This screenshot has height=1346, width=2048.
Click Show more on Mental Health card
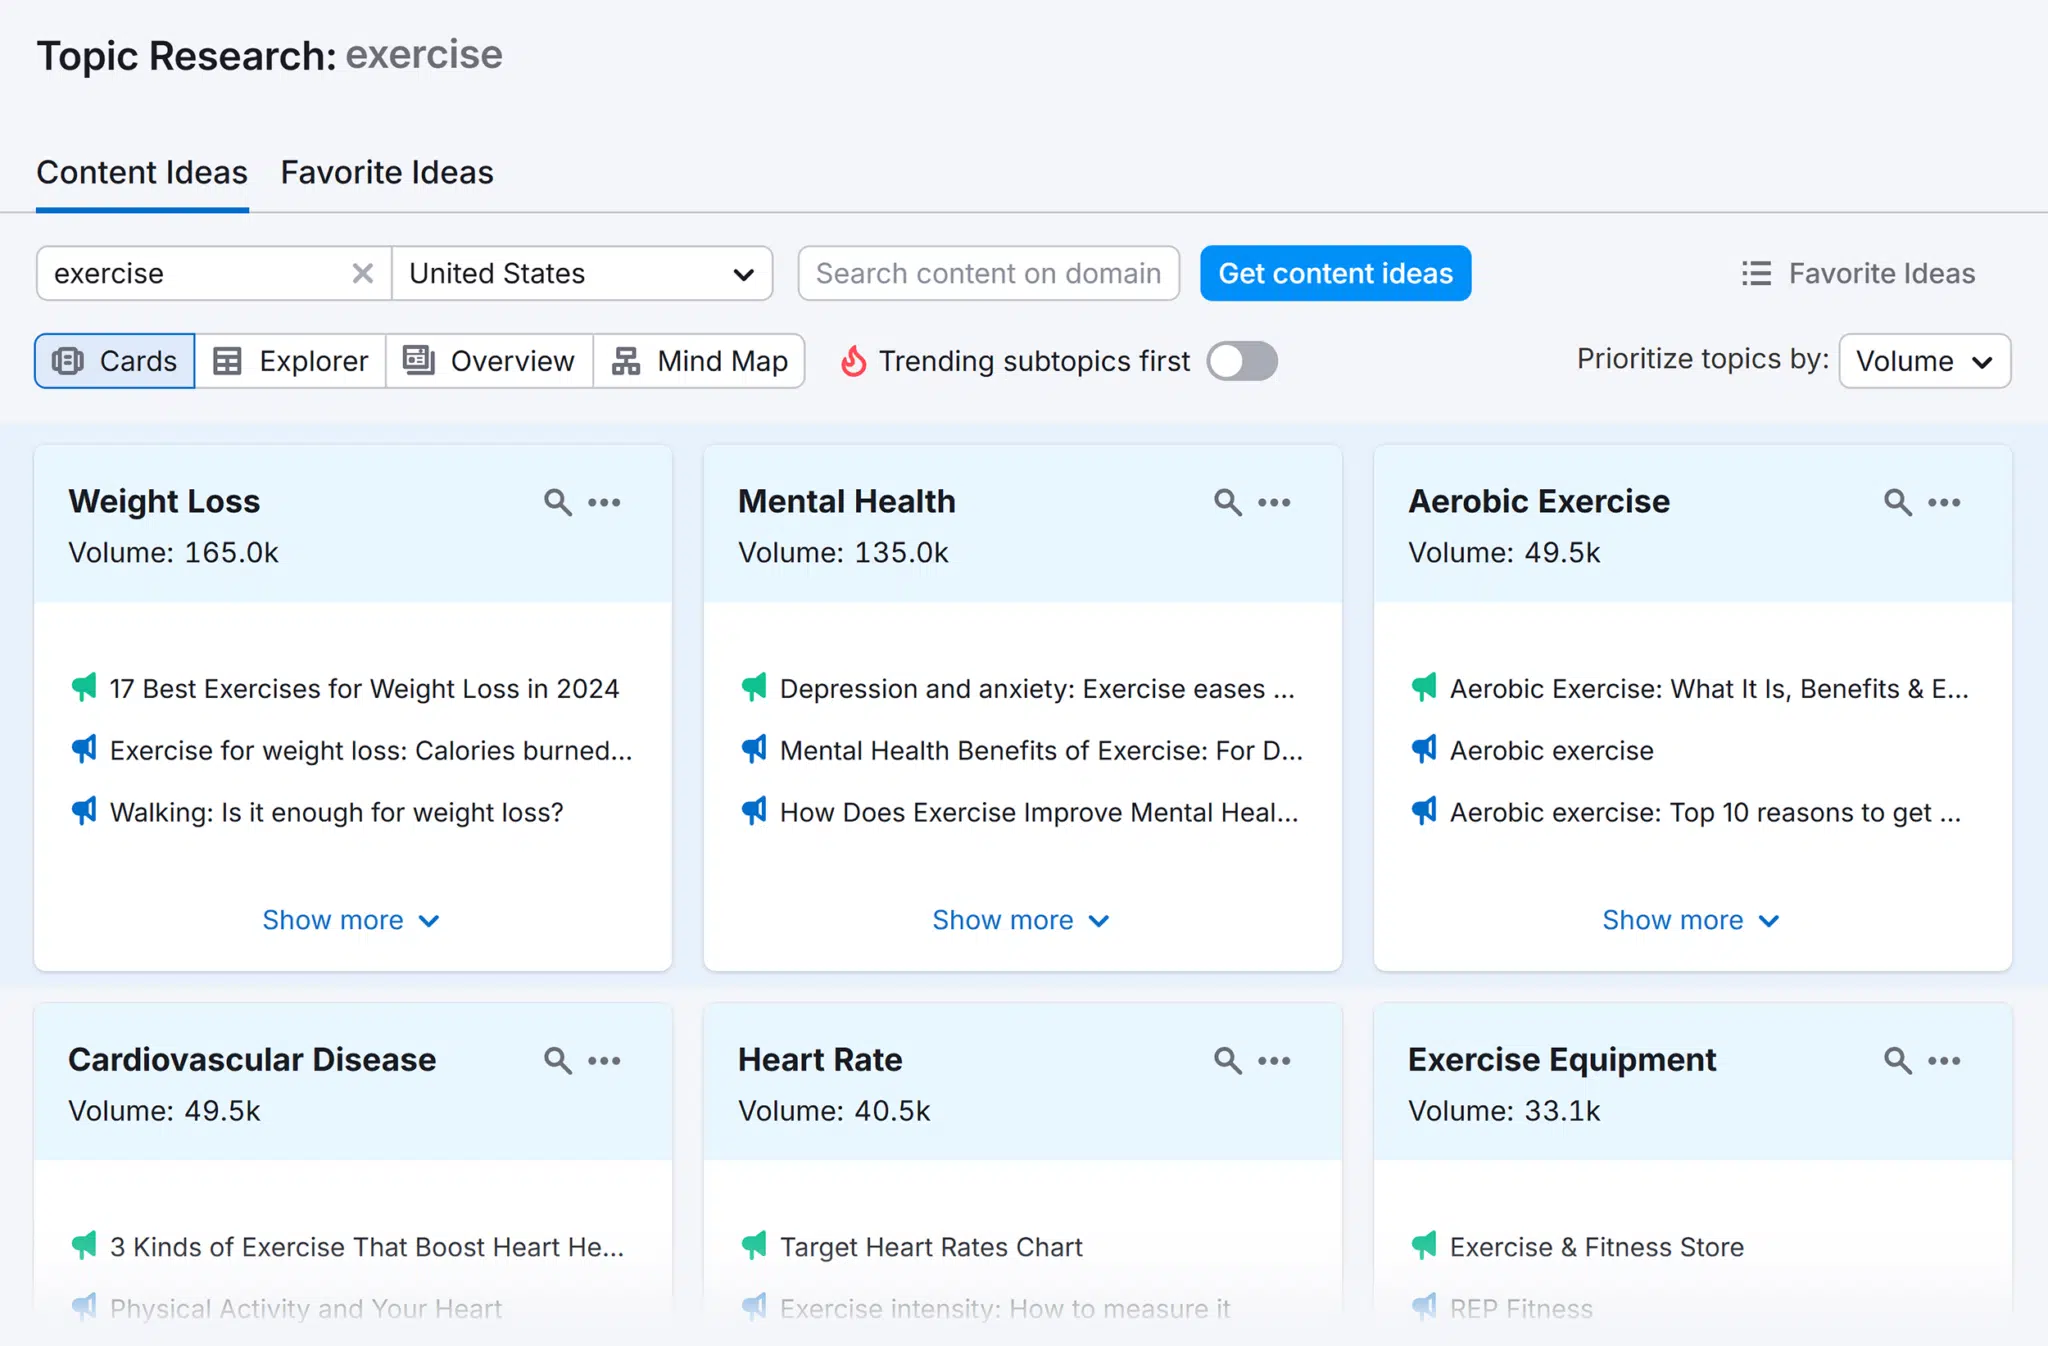[x=1022, y=919]
